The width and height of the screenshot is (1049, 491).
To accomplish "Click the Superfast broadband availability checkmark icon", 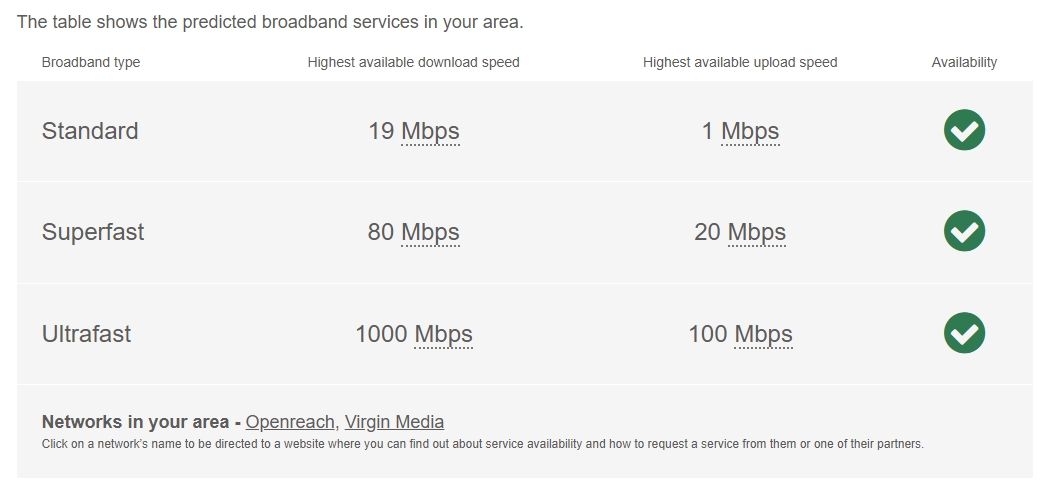I will (964, 231).
